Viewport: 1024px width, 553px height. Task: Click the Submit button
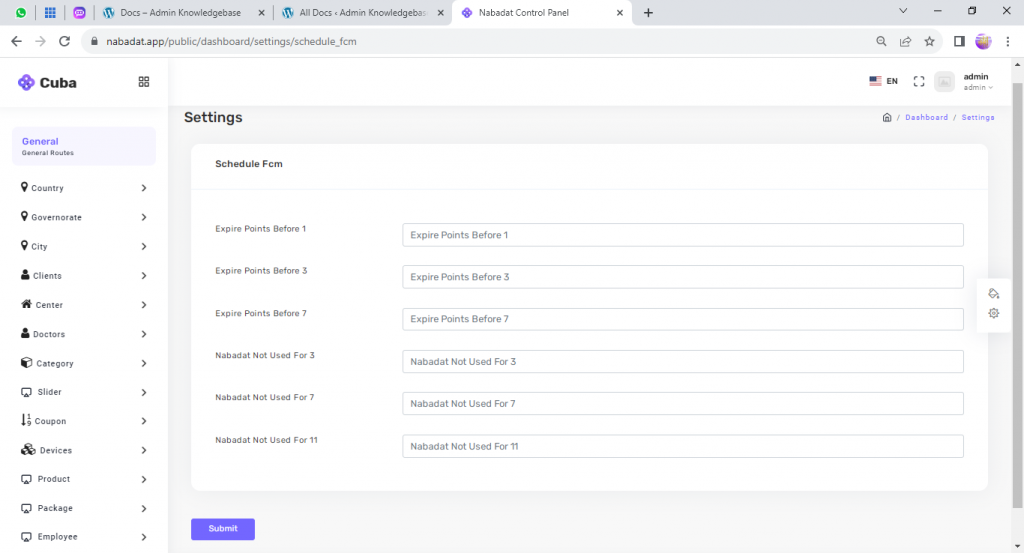pos(223,529)
